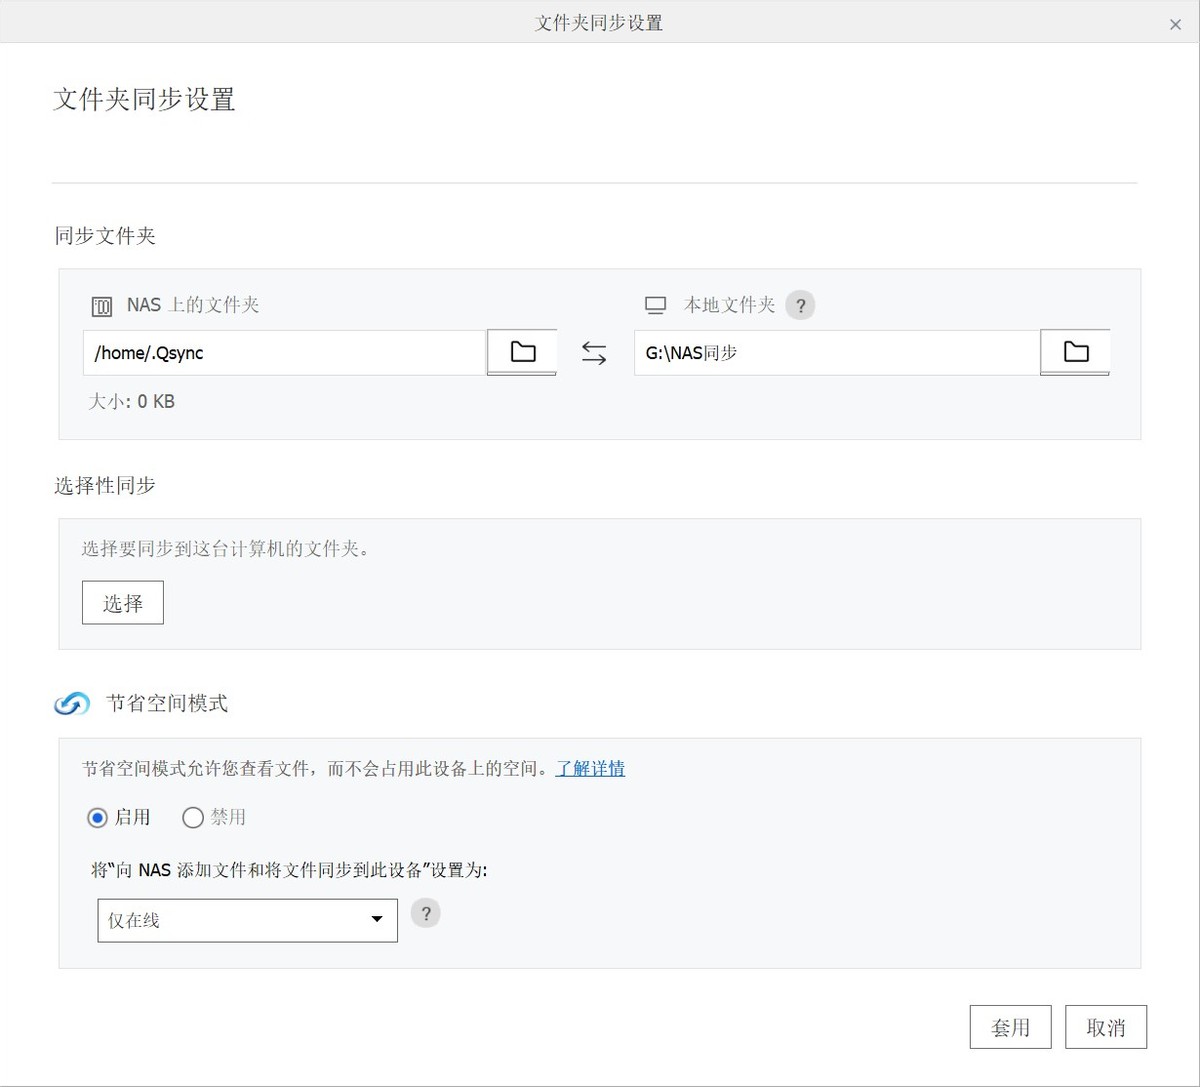Click the monitor icon beside 本地文件夹

pos(655,305)
